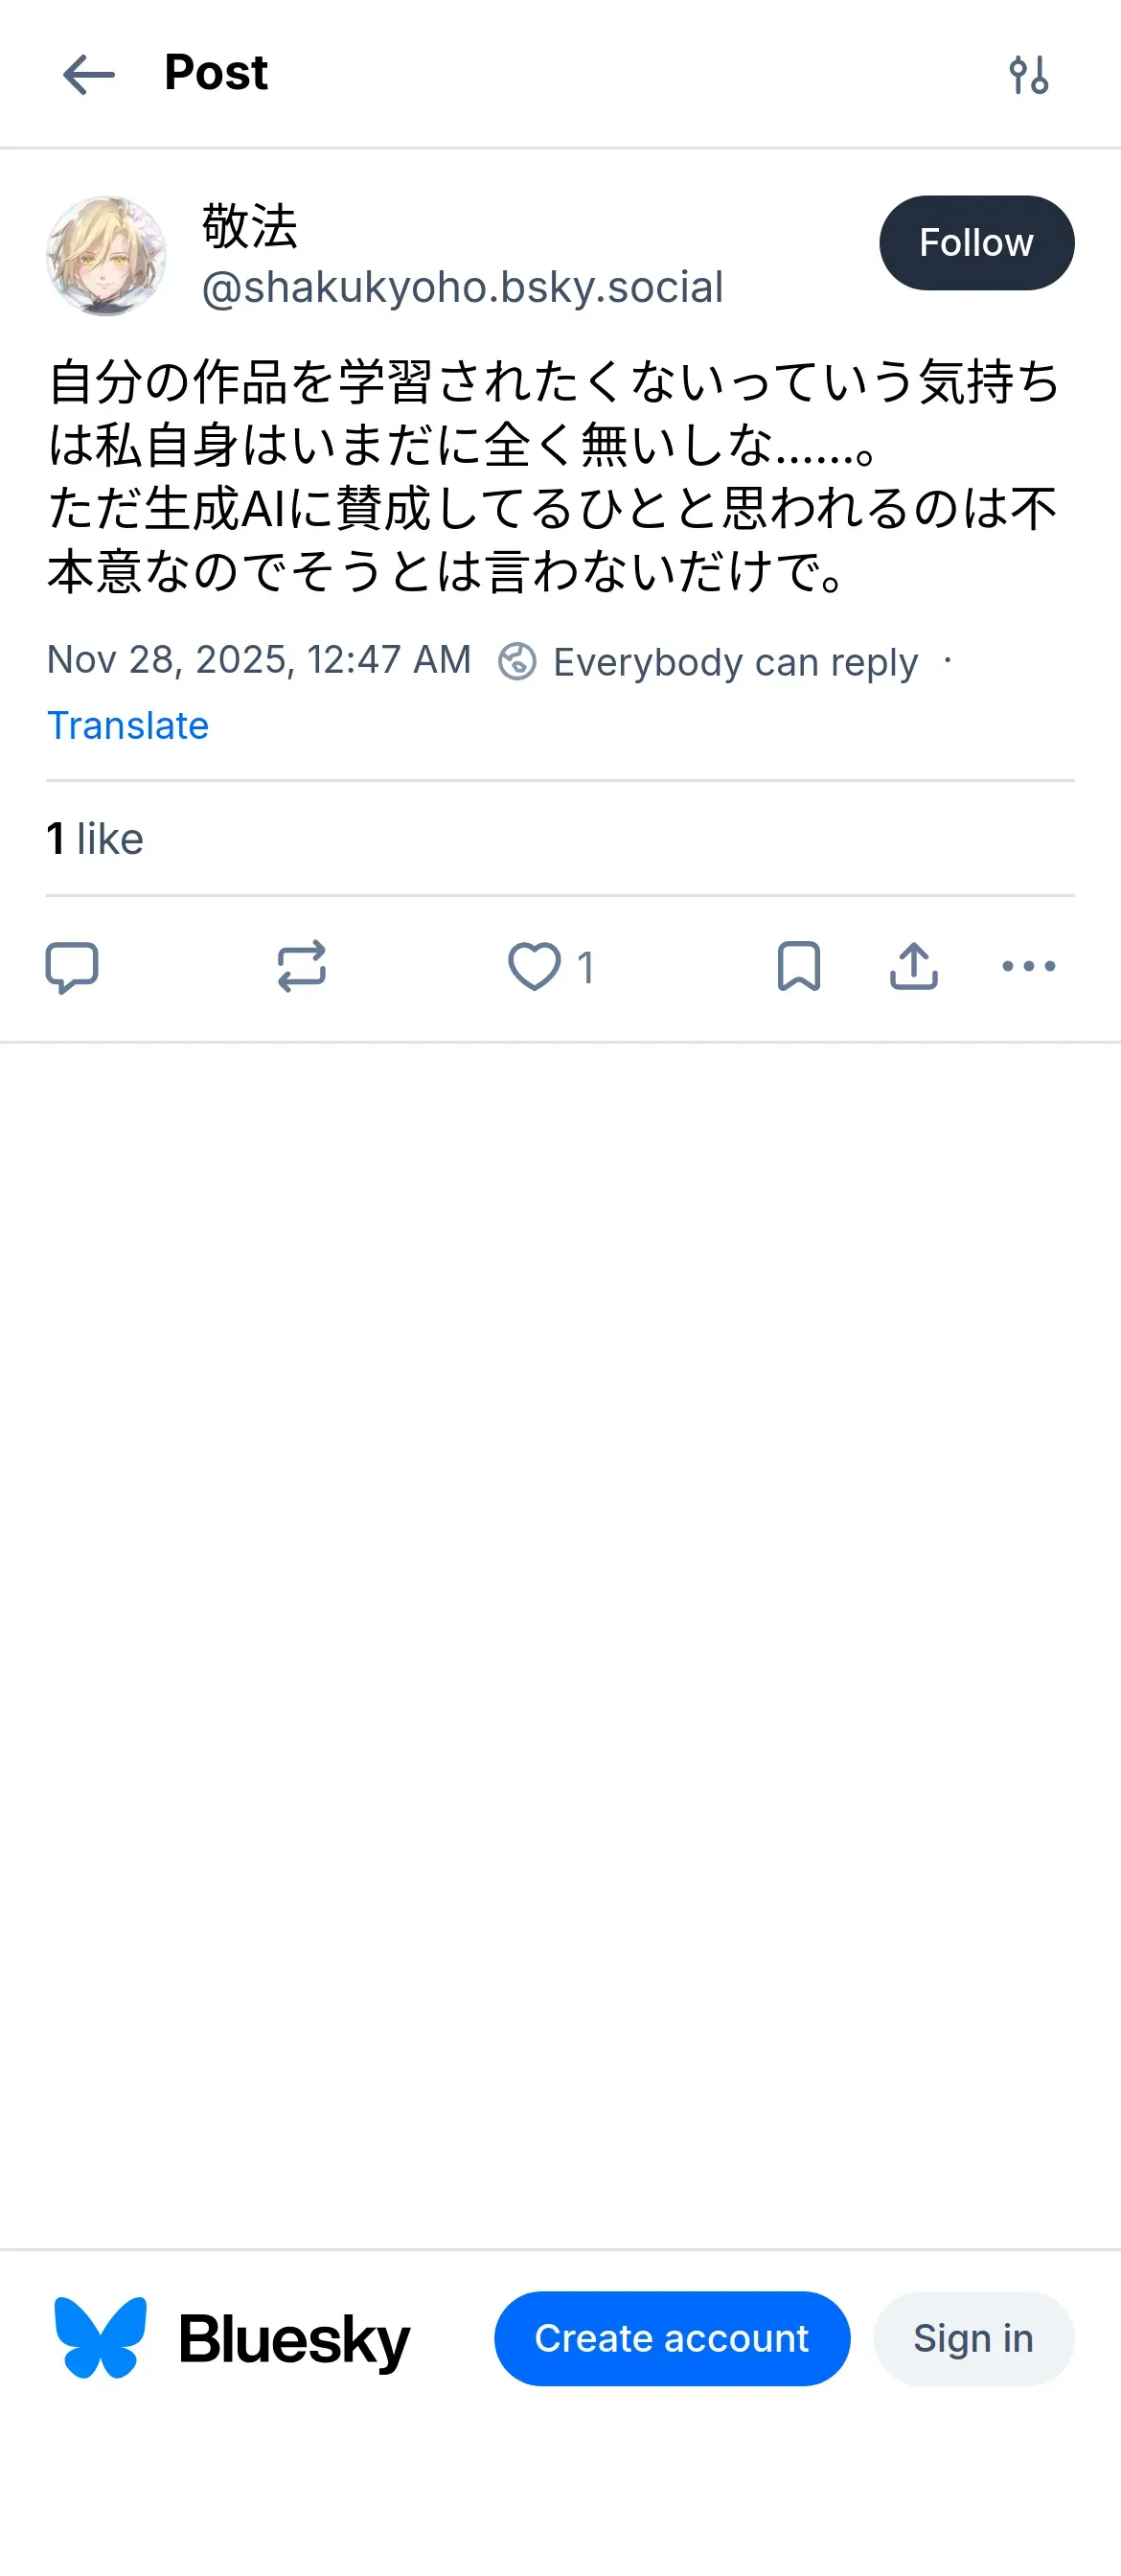Screen dimensions: 1121x2576
Task: Open the author's profile avatar
Action: (106, 256)
